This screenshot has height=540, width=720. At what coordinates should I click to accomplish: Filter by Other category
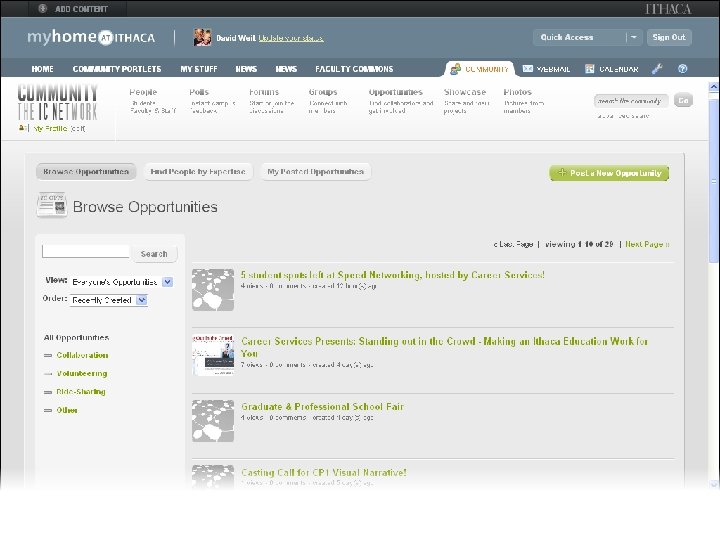[67, 411]
